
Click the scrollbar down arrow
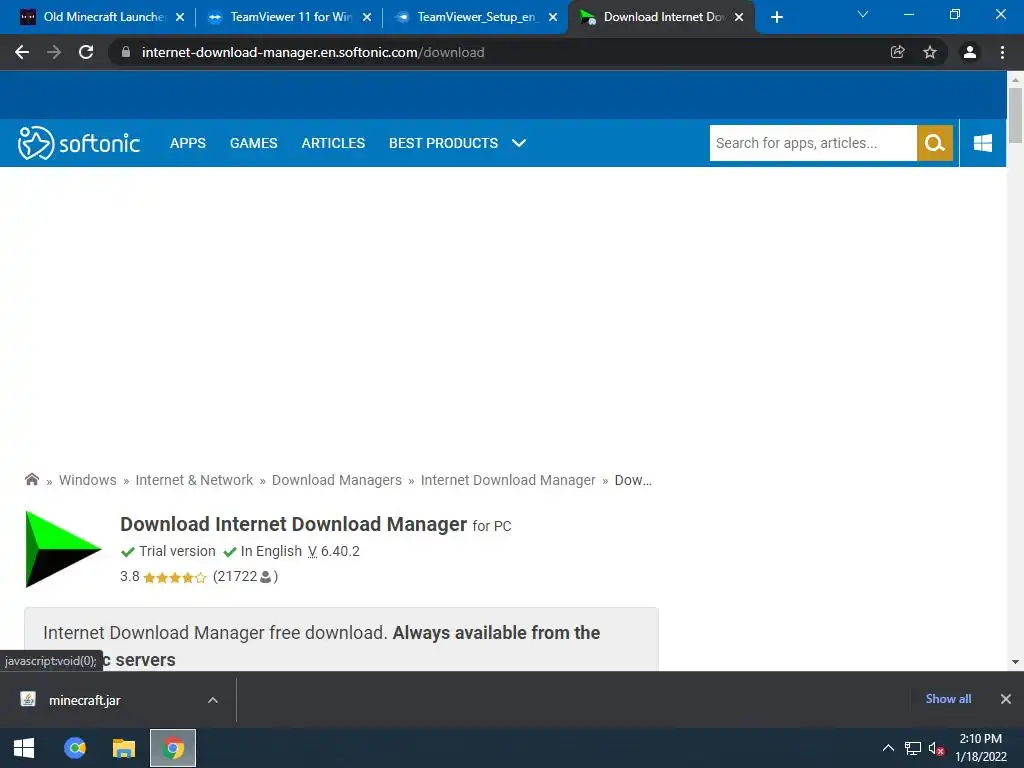1015,662
